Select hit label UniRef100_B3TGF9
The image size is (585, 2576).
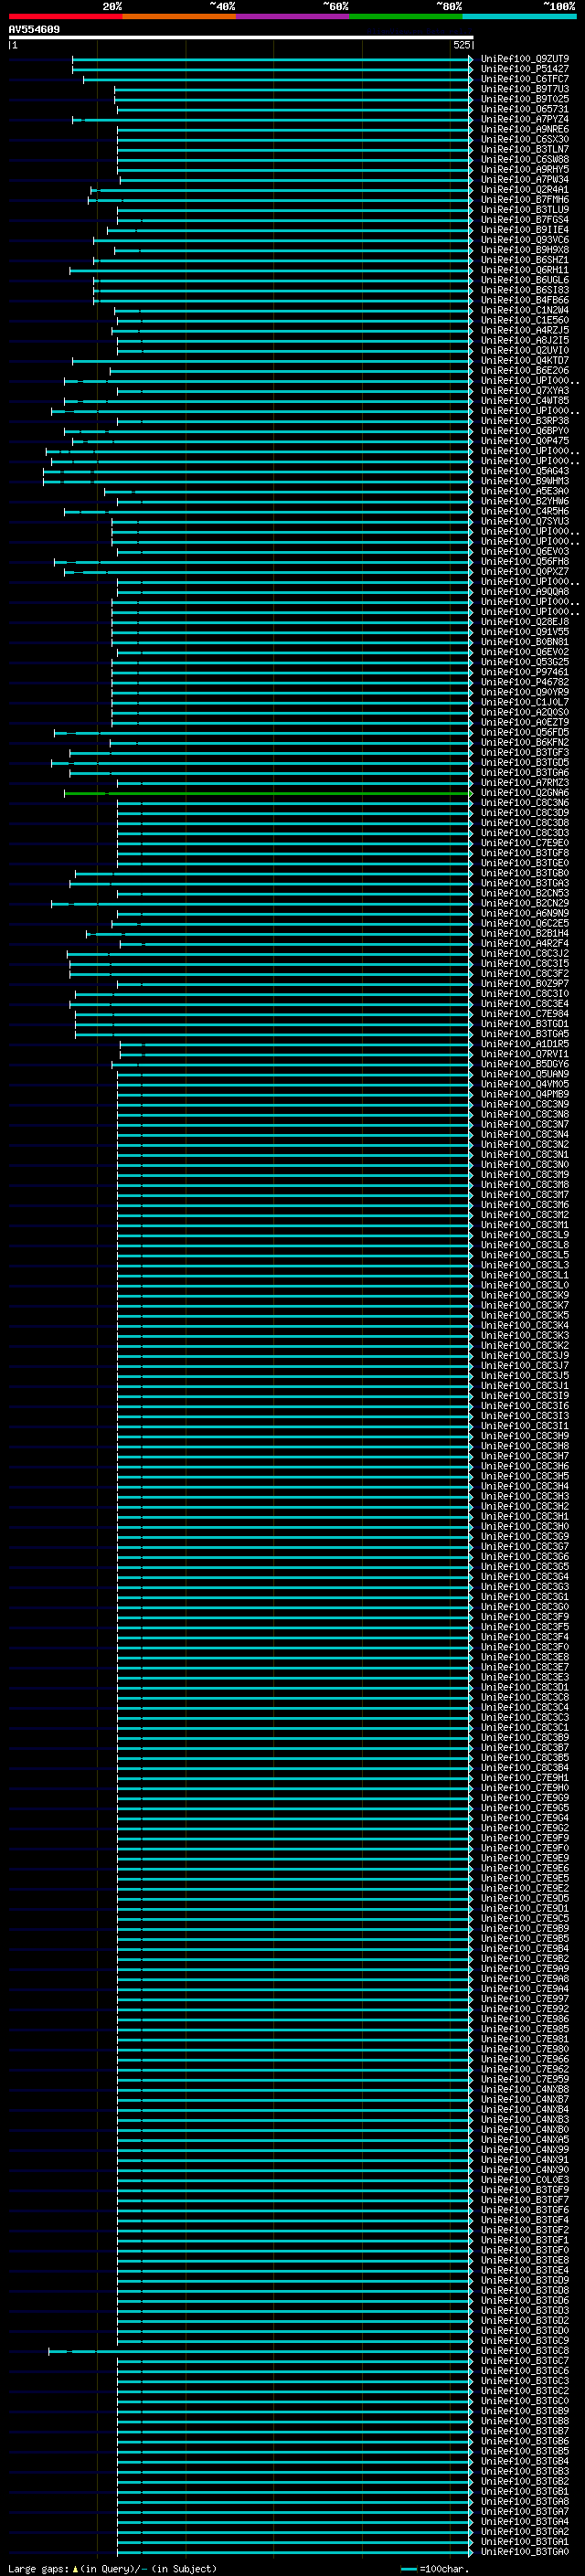pos(525,2190)
